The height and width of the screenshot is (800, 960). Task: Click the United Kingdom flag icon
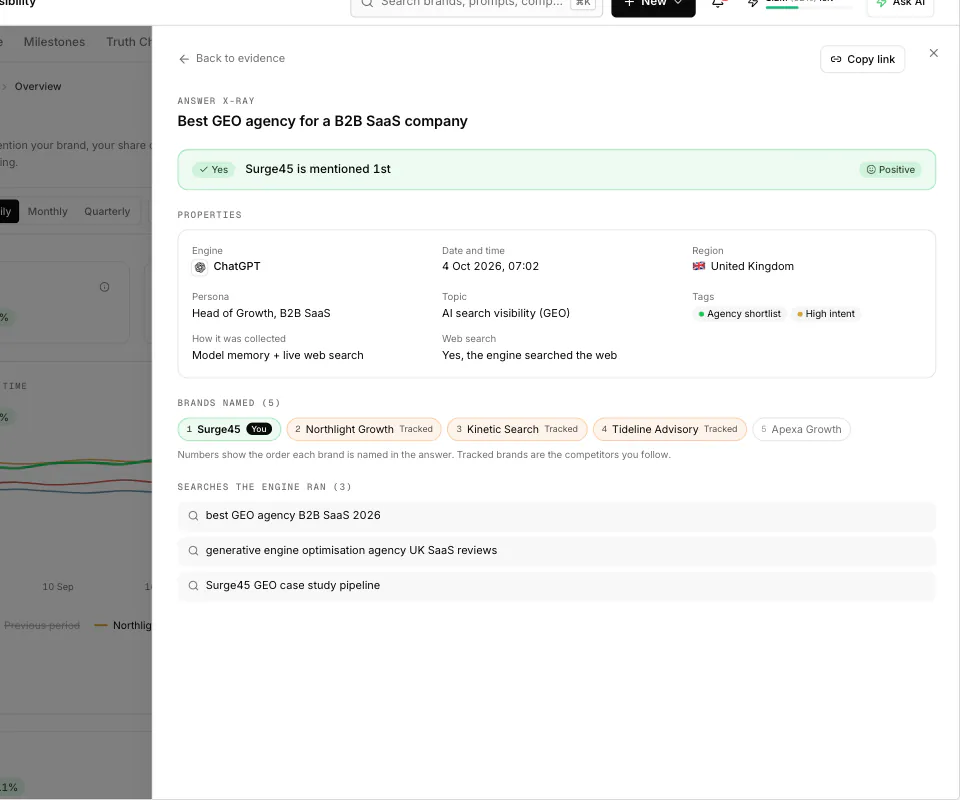point(699,266)
